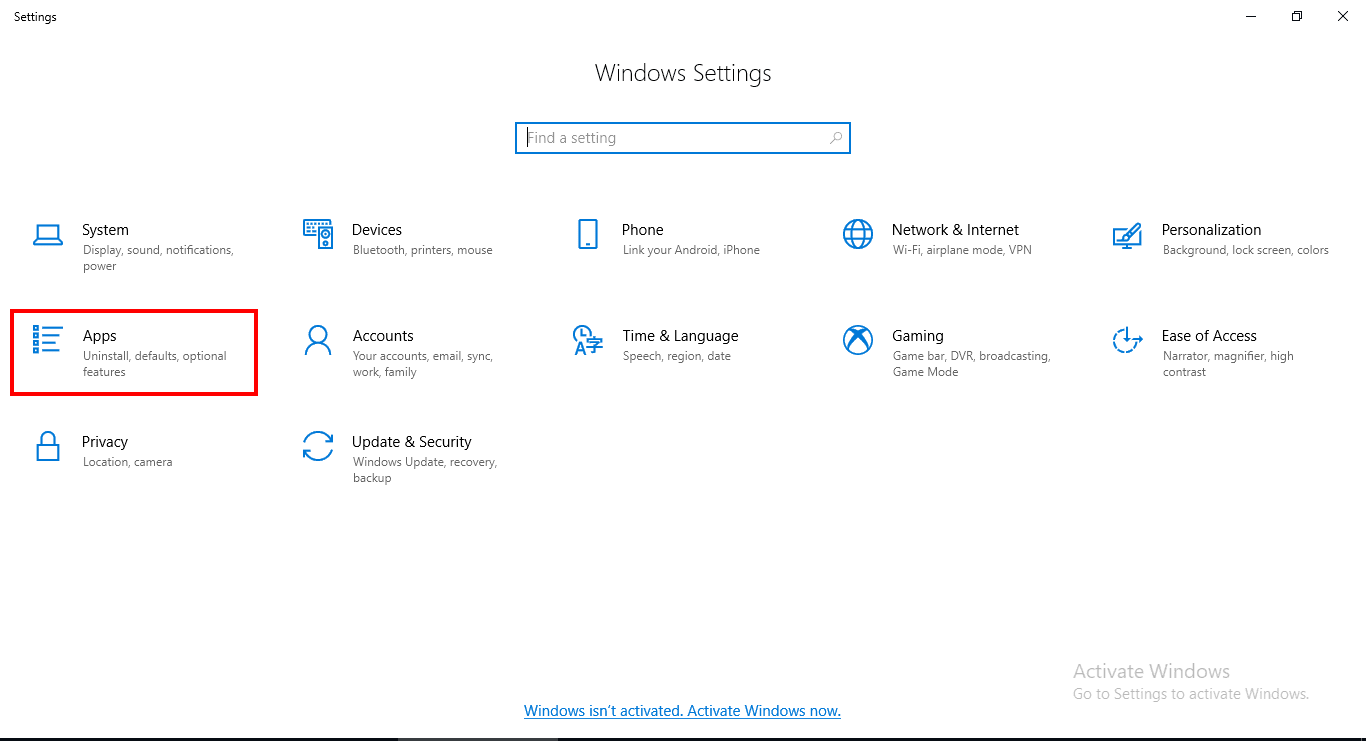Click the Ease of Access icon
This screenshot has width=1366, height=741.
click(x=1128, y=340)
